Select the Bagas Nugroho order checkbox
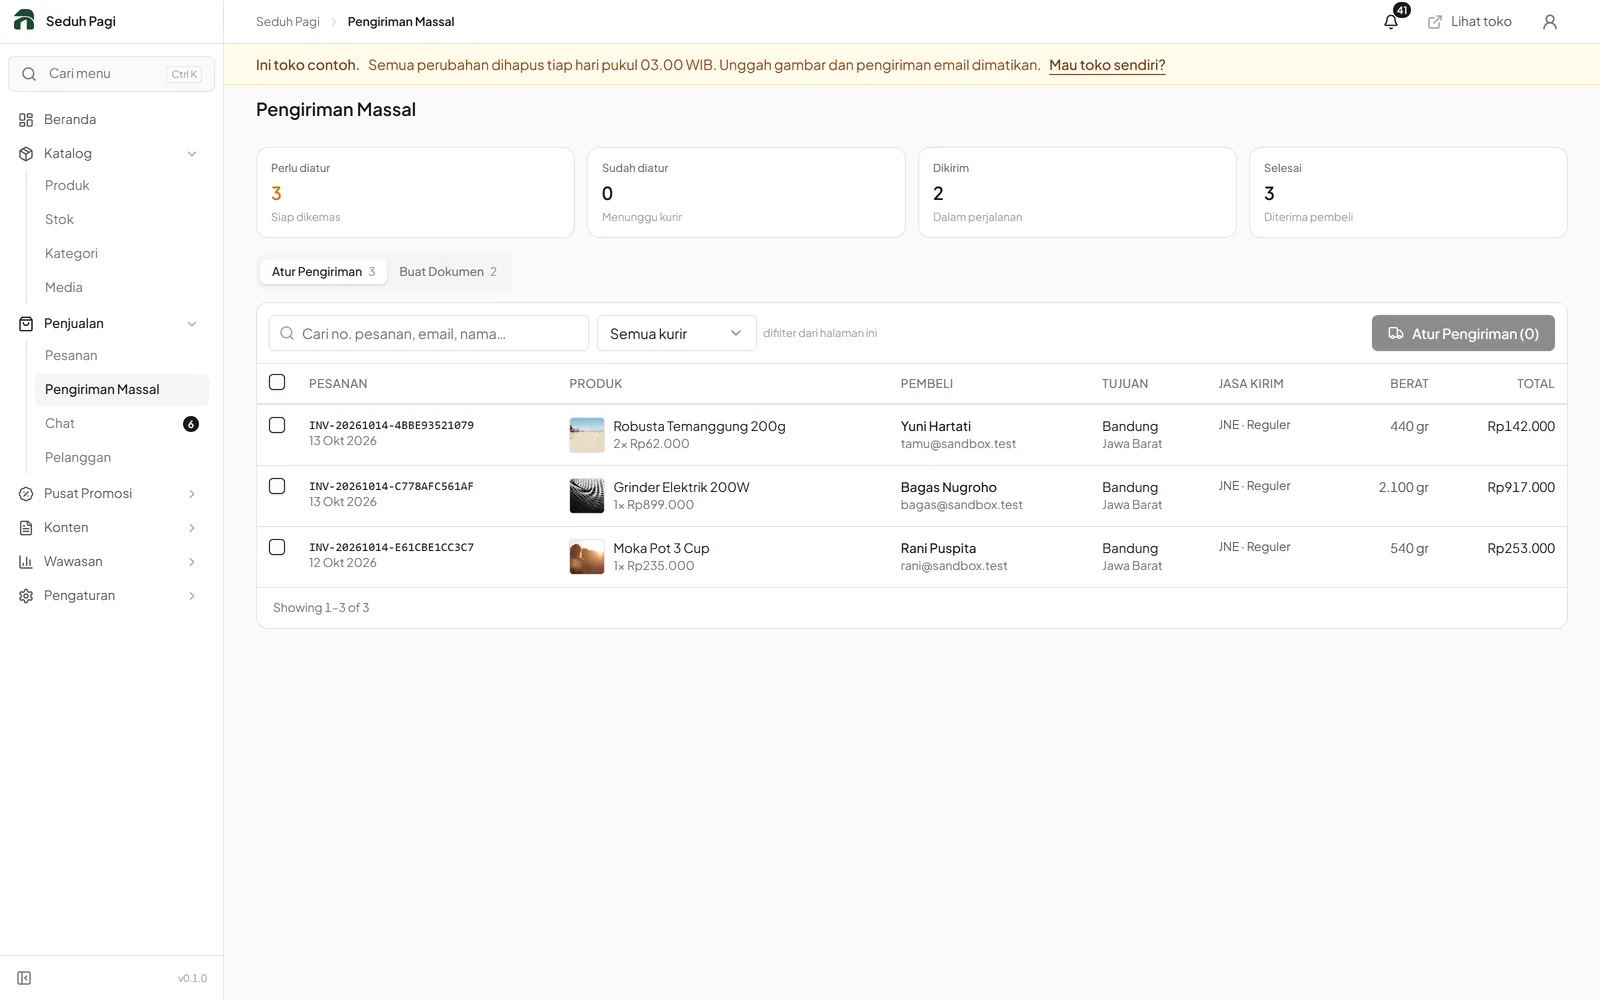The image size is (1600, 1000). click(x=277, y=486)
